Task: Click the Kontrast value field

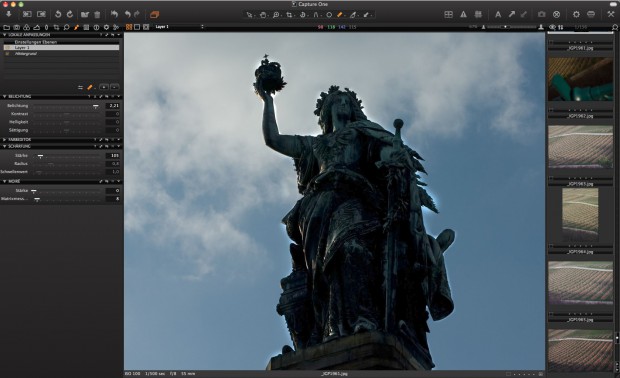Action: click(x=112, y=114)
